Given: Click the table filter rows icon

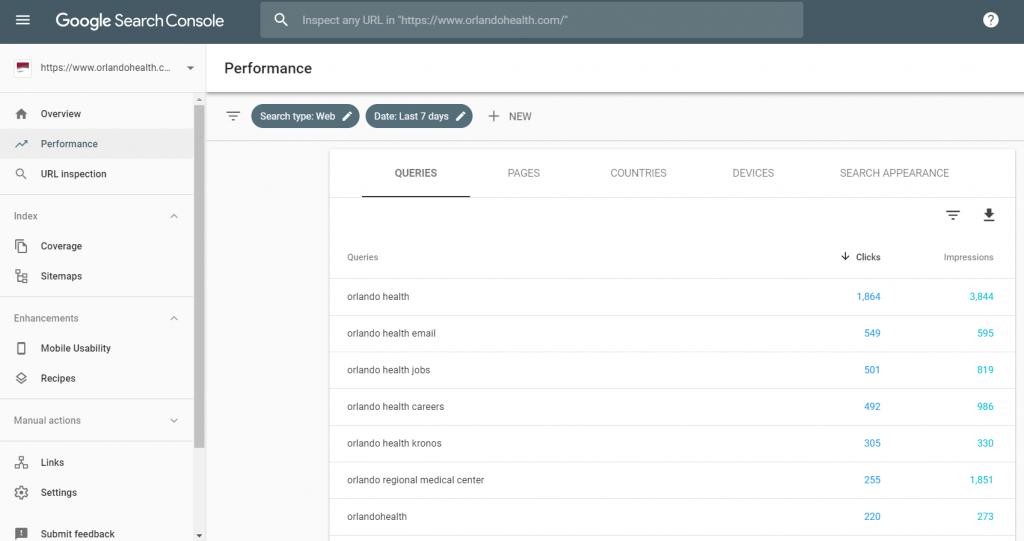Looking at the screenshot, I should click(953, 215).
